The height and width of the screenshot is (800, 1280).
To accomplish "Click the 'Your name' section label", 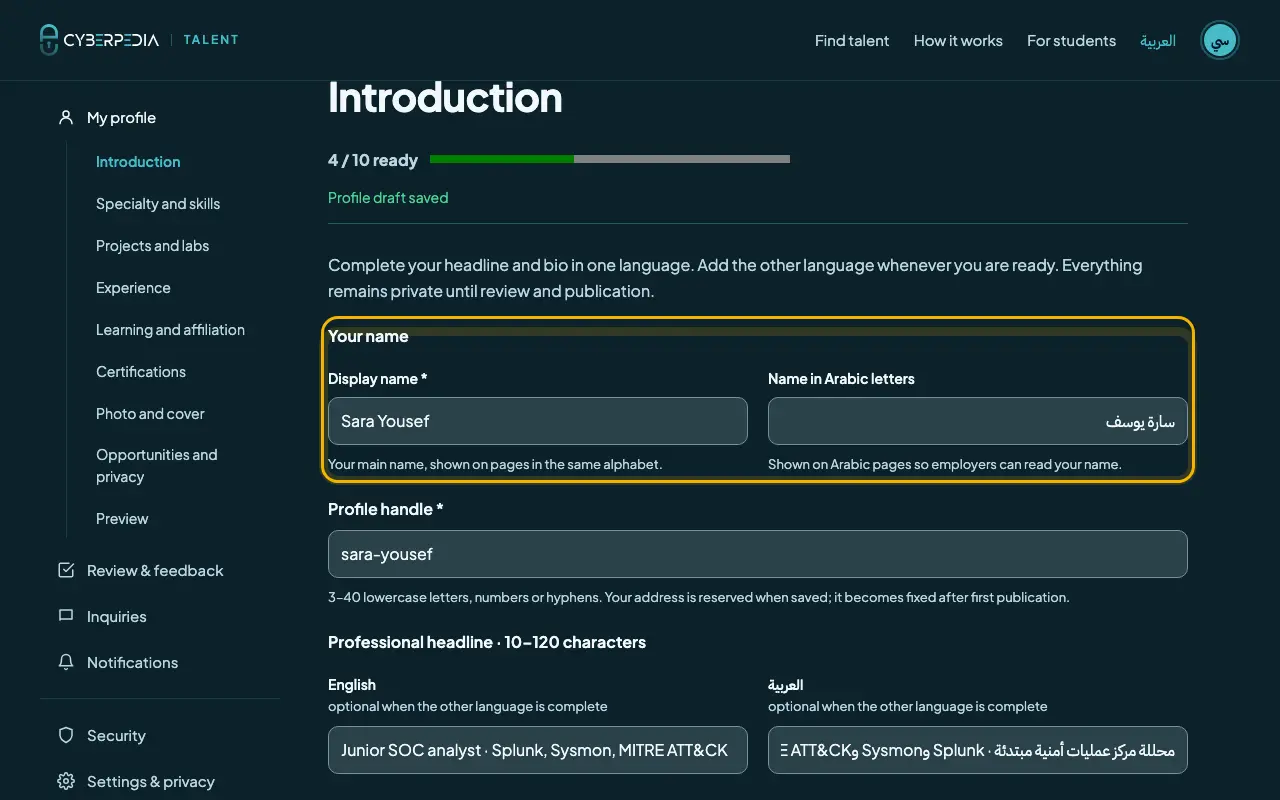I will [368, 336].
